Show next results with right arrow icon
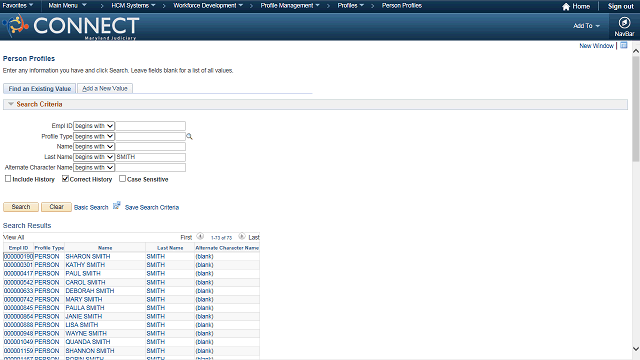Screen dimensions: 640x360 (x=242, y=236)
